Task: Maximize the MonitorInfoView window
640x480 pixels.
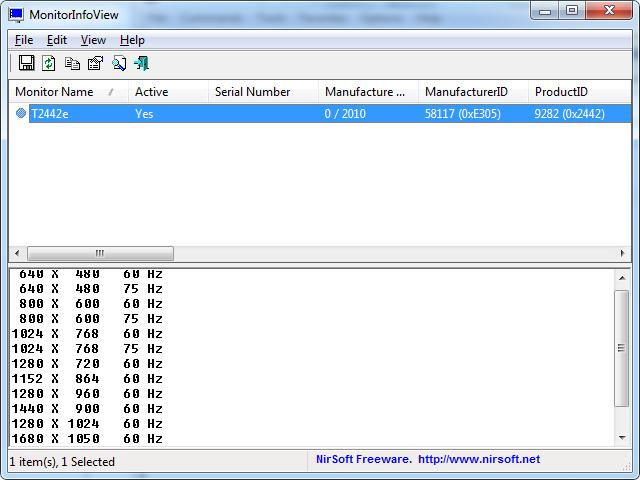Action: click(572, 11)
